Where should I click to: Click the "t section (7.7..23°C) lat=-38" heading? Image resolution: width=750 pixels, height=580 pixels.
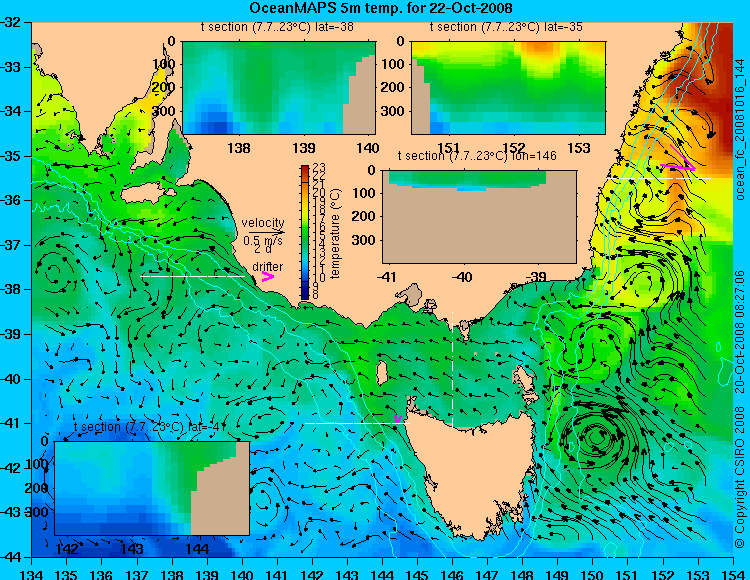277,27
